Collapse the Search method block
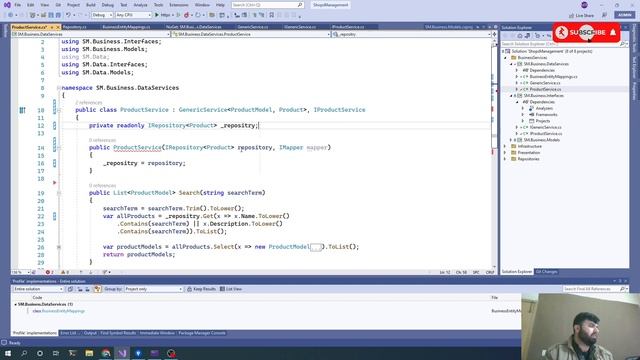The width and height of the screenshot is (640, 360). pyautogui.click(x=59, y=193)
